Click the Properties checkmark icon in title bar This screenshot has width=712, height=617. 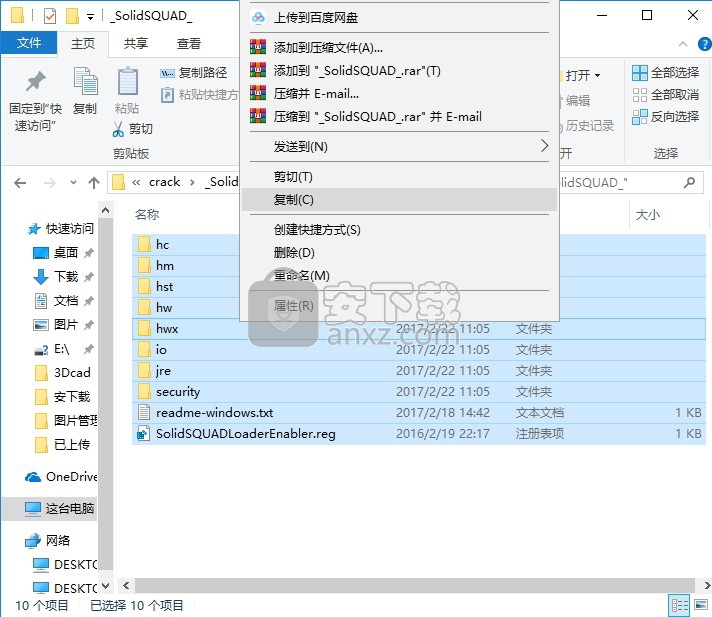click(x=50, y=16)
